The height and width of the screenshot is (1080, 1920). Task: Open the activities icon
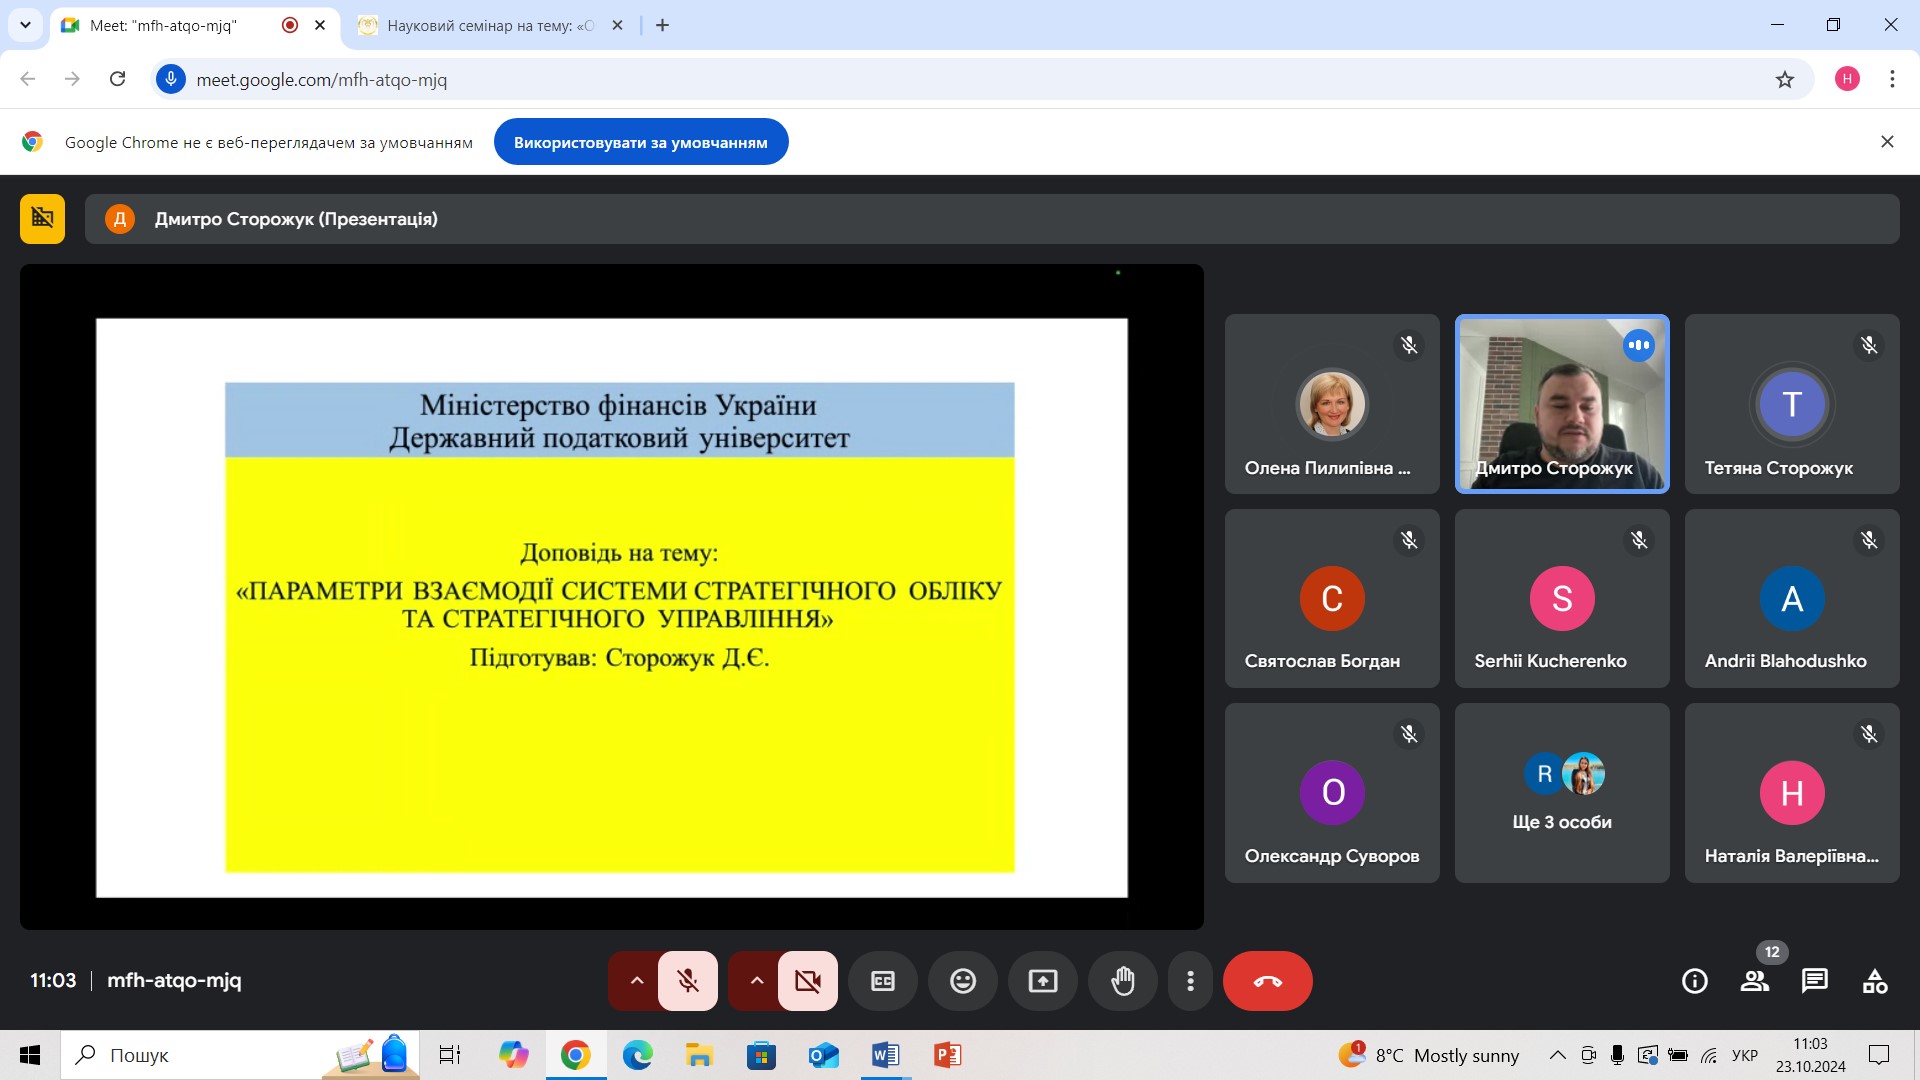pos(1875,981)
